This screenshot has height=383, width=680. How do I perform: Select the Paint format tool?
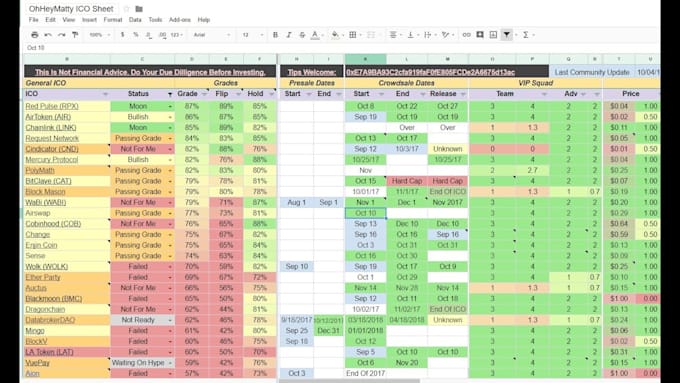point(75,35)
